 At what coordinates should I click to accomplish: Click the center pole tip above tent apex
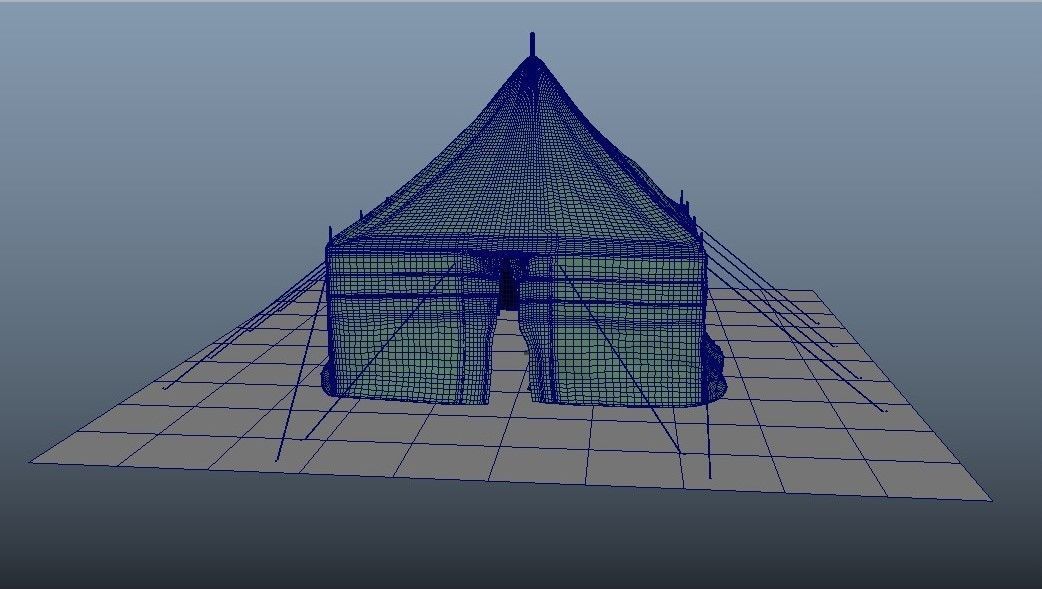pyautogui.click(x=532, y=44)
